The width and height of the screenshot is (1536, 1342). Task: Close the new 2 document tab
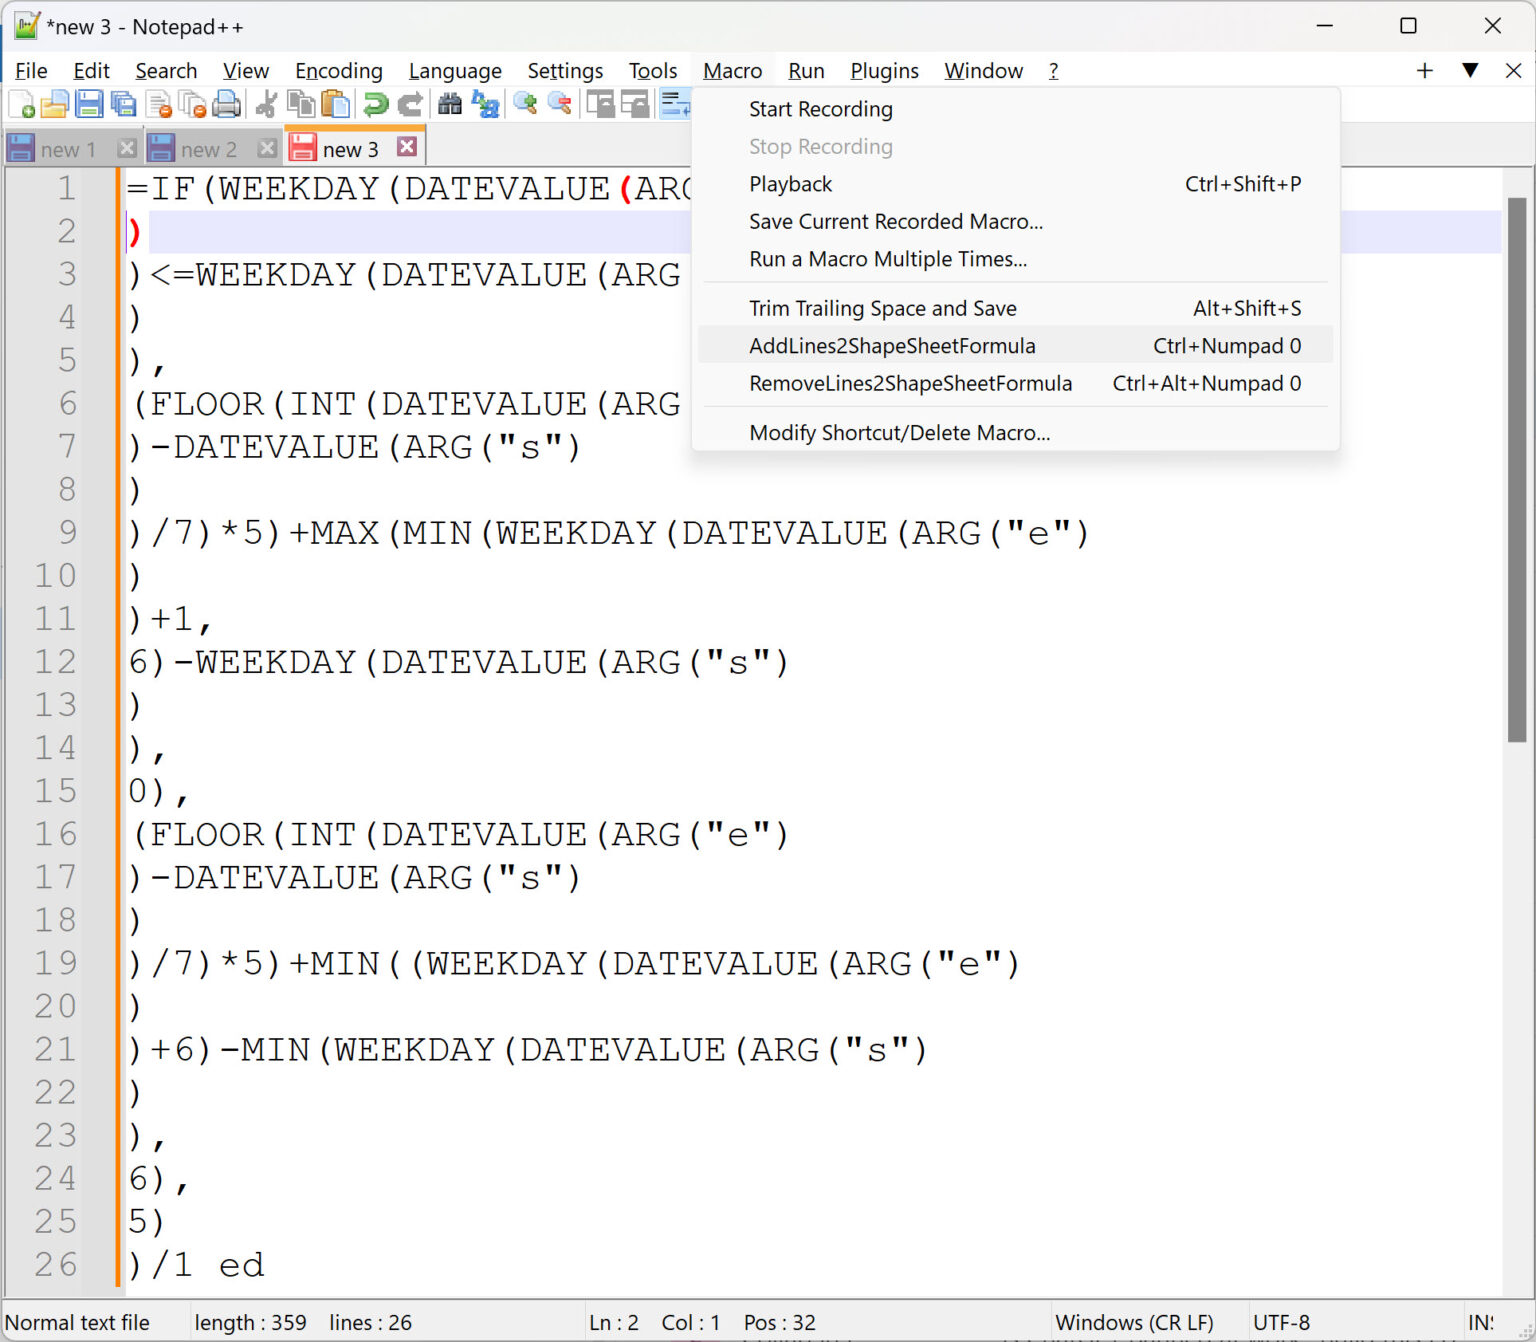click(267, 146)
